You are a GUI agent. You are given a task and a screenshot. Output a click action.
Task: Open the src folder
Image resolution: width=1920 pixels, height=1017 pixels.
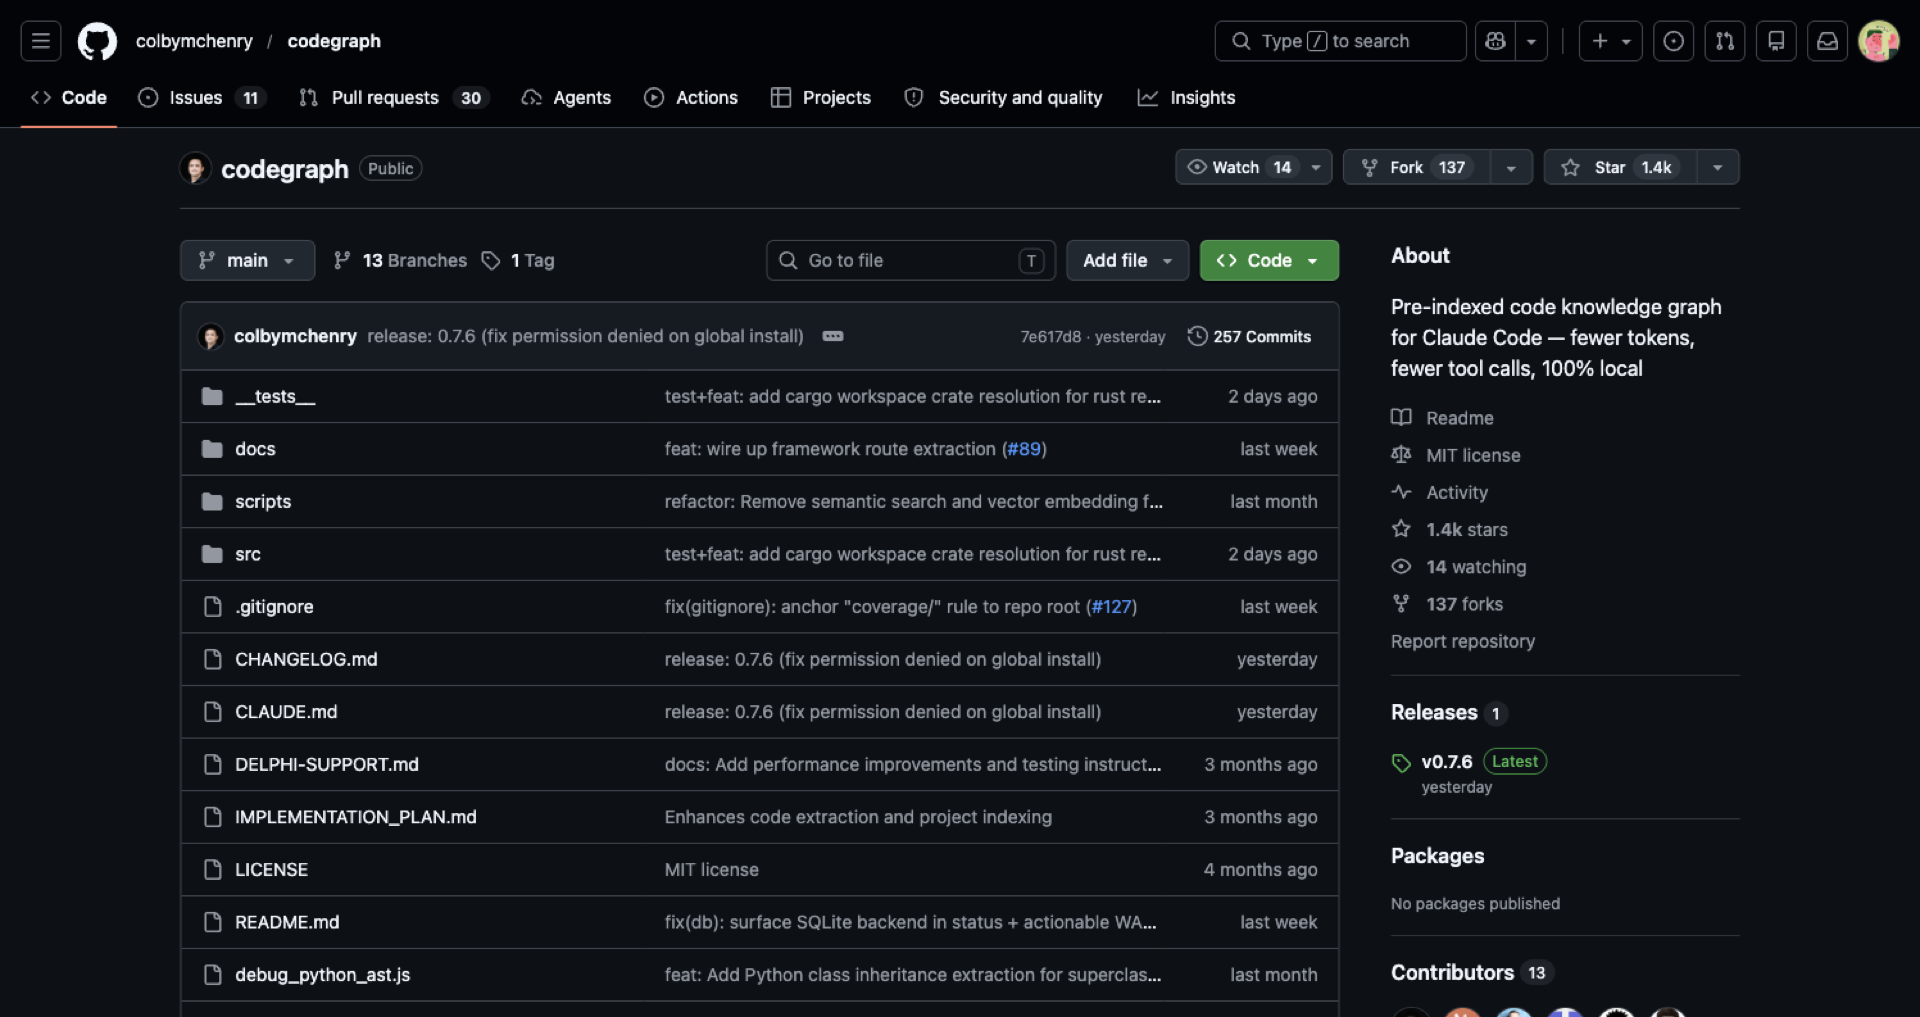coord(248,554)
